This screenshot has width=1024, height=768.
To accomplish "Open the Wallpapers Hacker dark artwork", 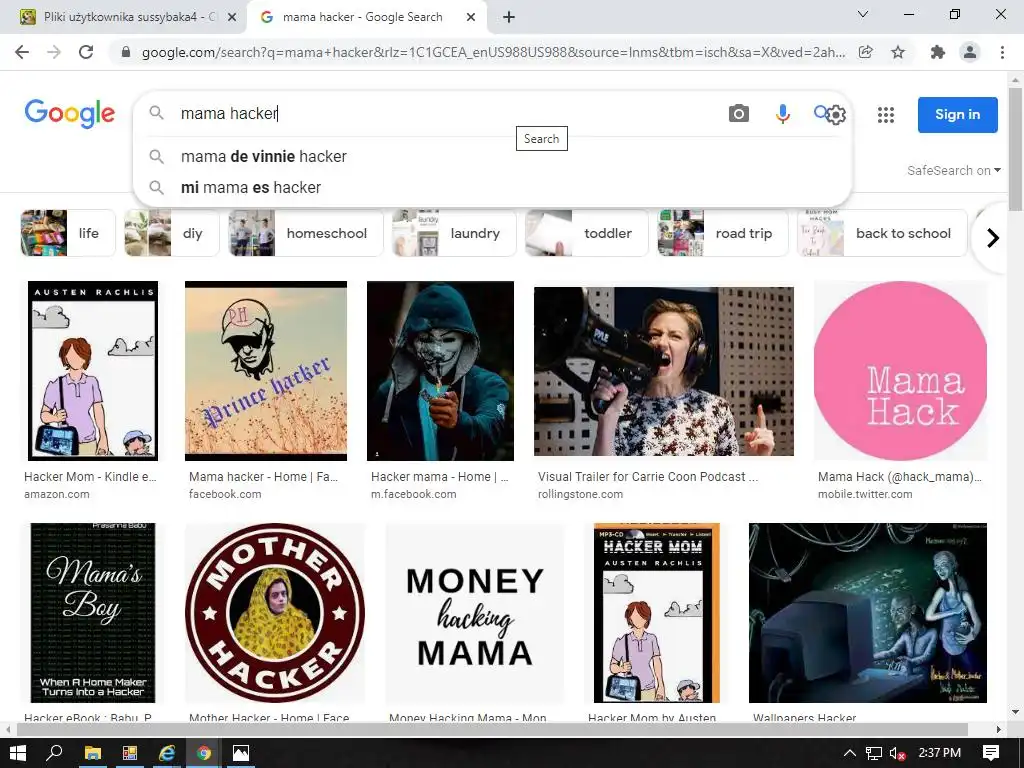I will (x=867, y=613).
